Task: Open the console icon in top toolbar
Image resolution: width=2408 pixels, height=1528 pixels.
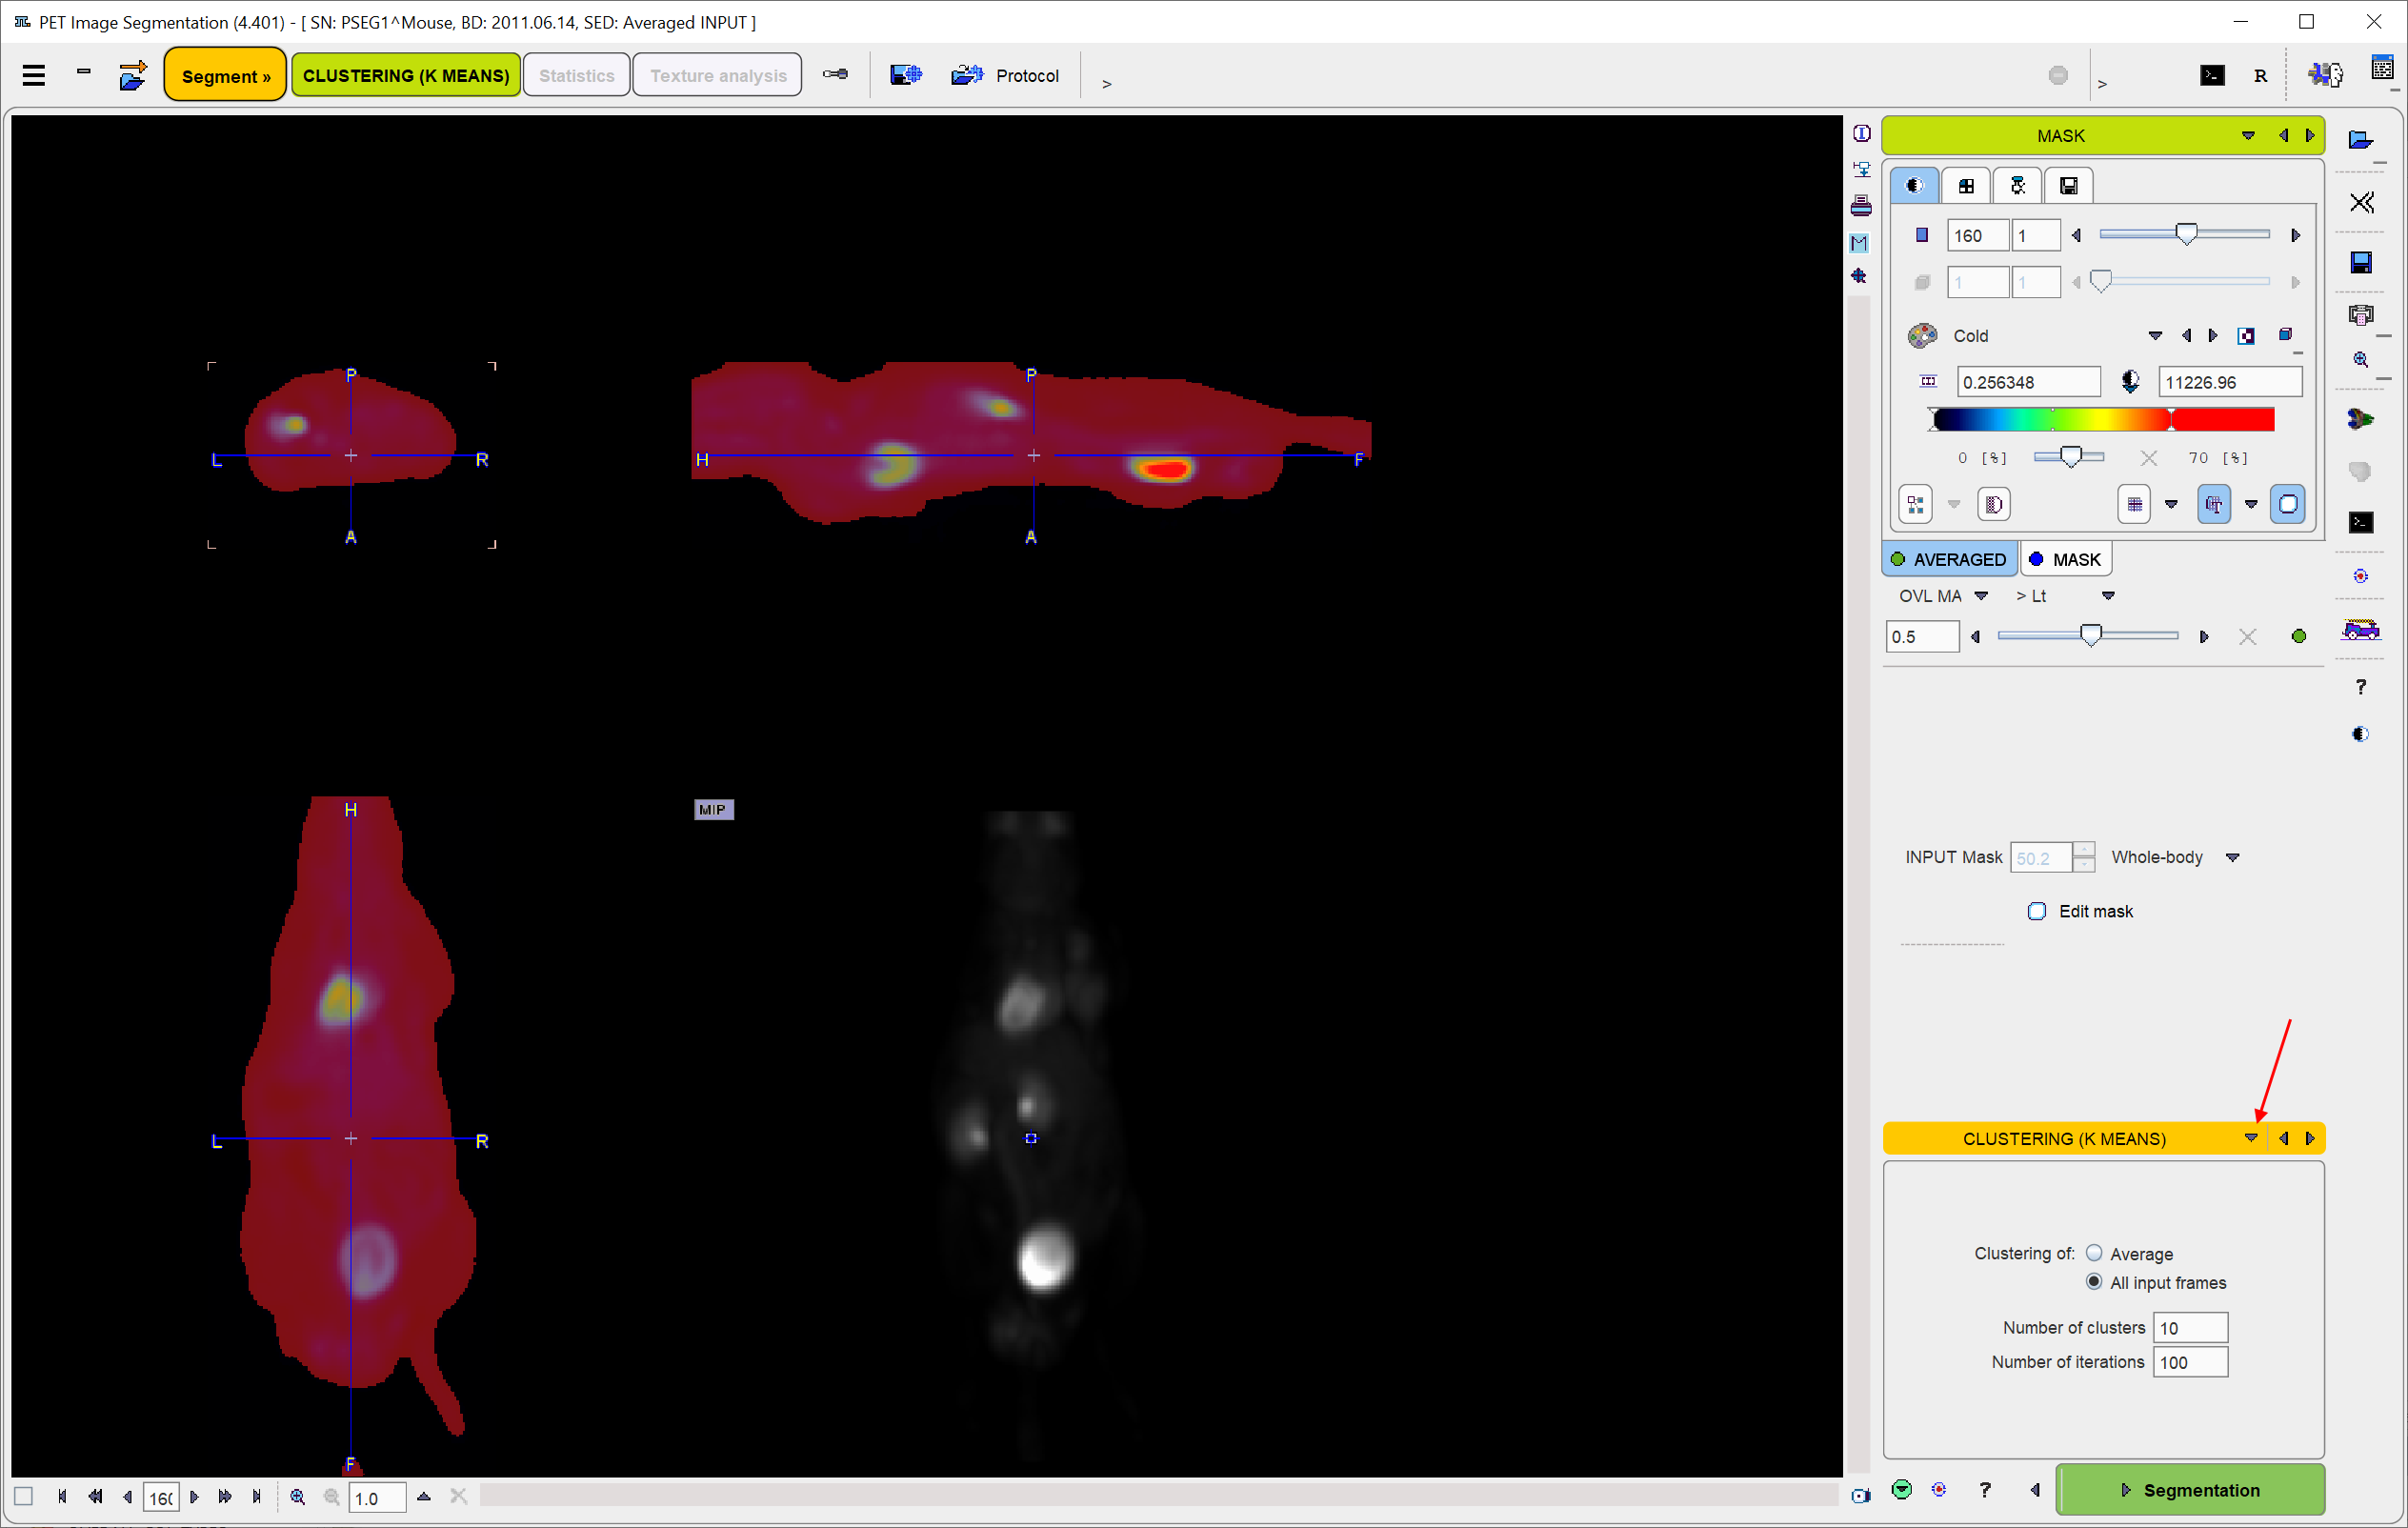Action: [2212, 76]
